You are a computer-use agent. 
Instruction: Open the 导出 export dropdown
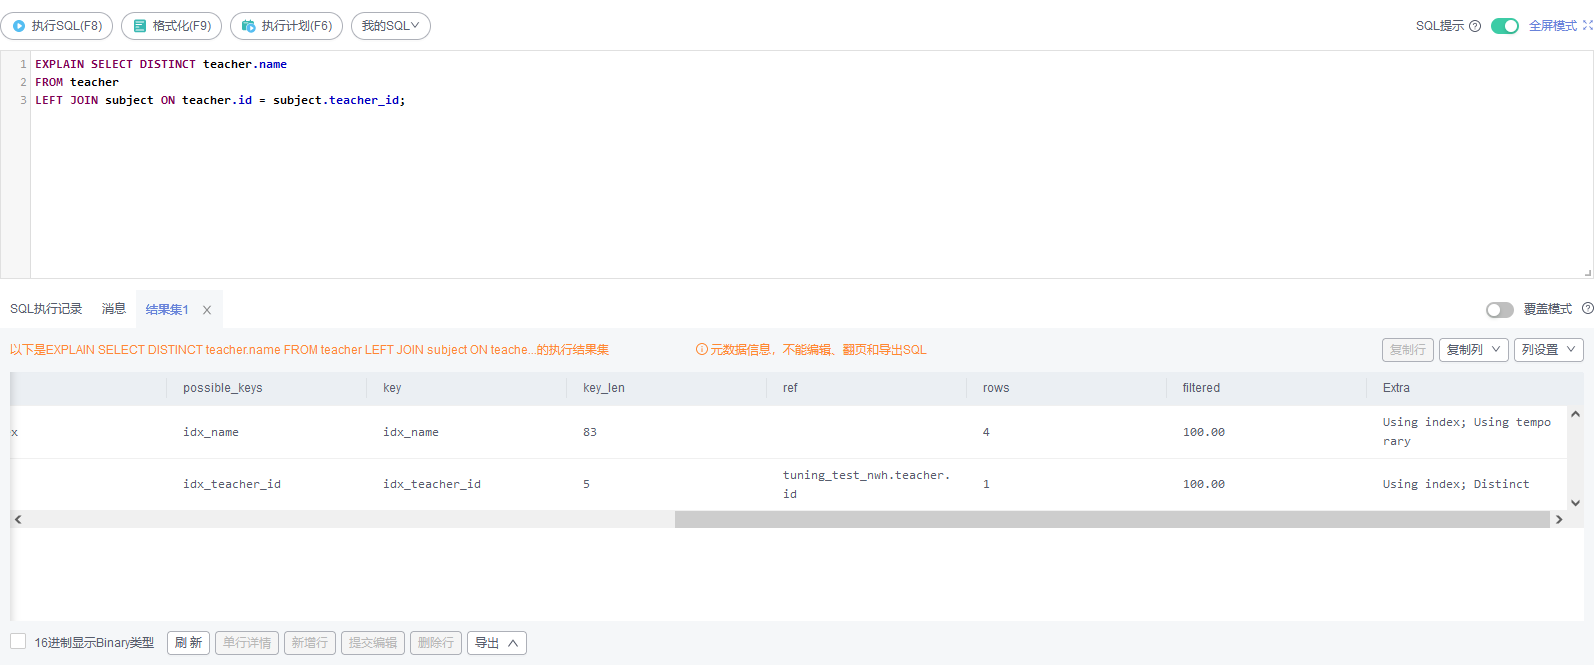497,643
